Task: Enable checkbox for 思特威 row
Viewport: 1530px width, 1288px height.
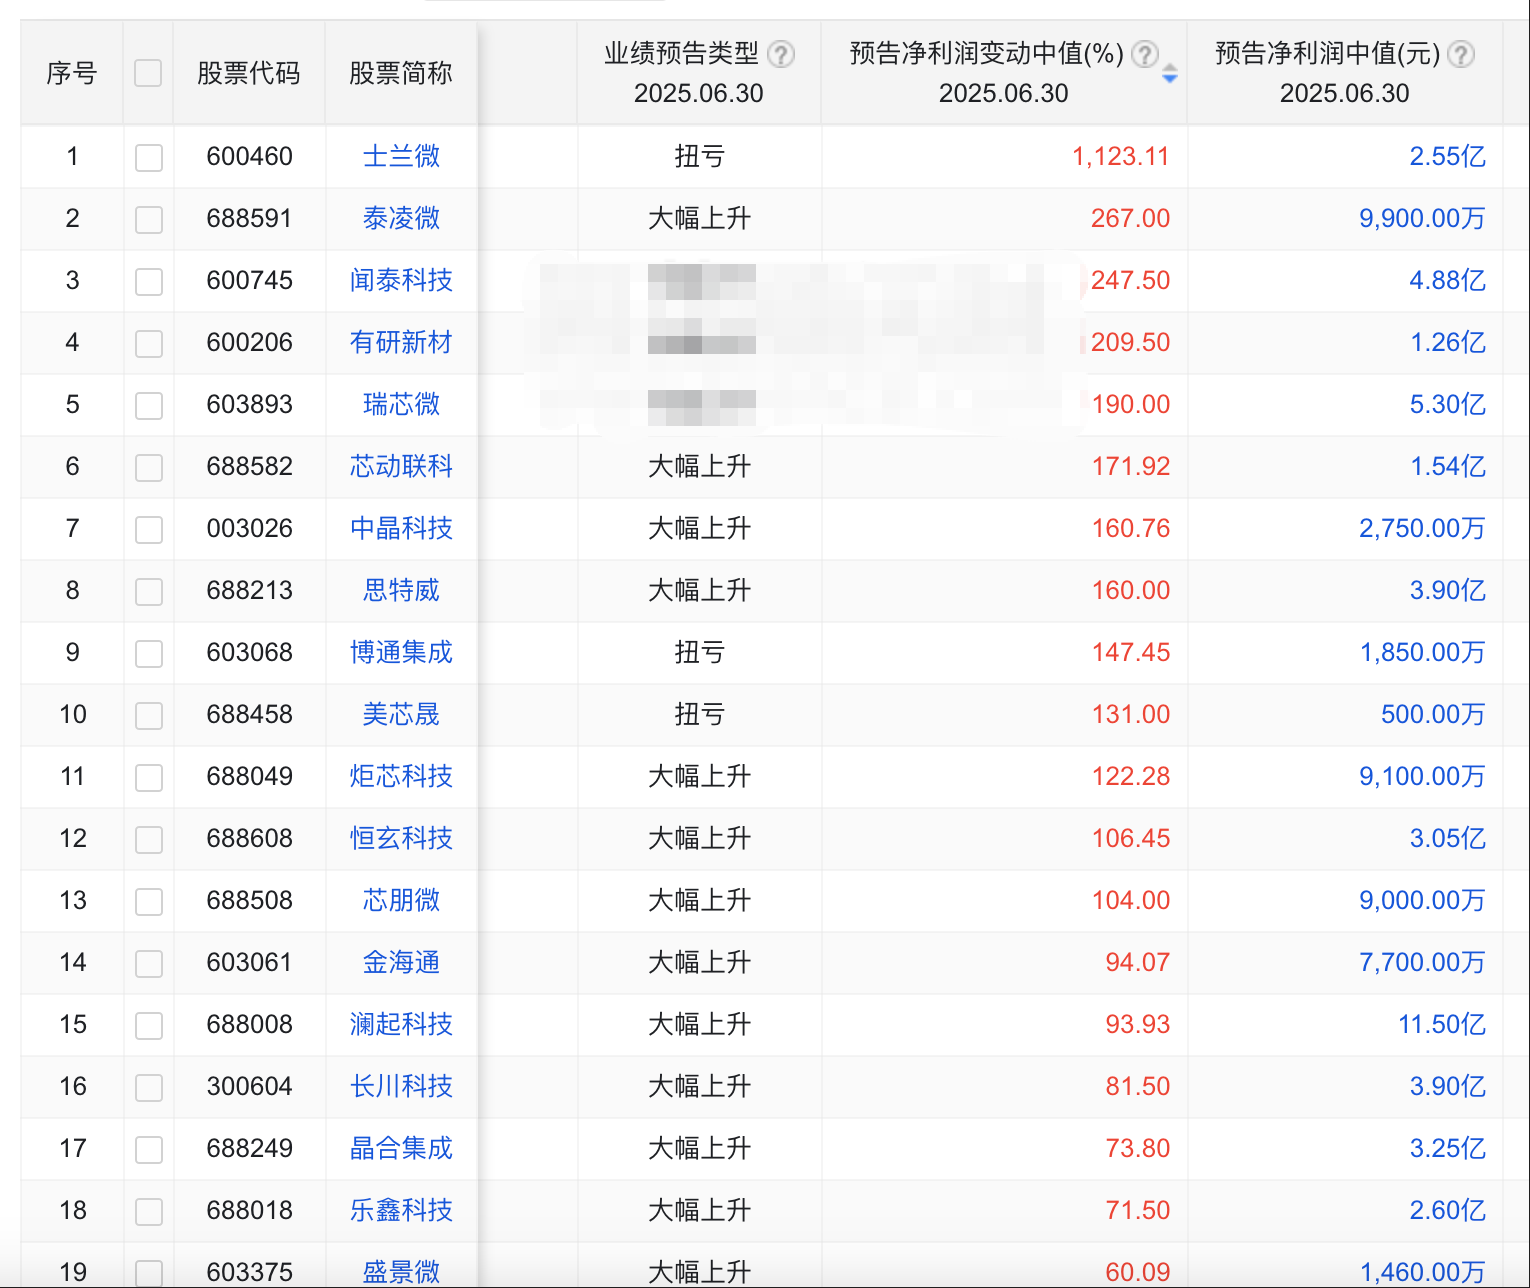Action: [x=149, y=591]
